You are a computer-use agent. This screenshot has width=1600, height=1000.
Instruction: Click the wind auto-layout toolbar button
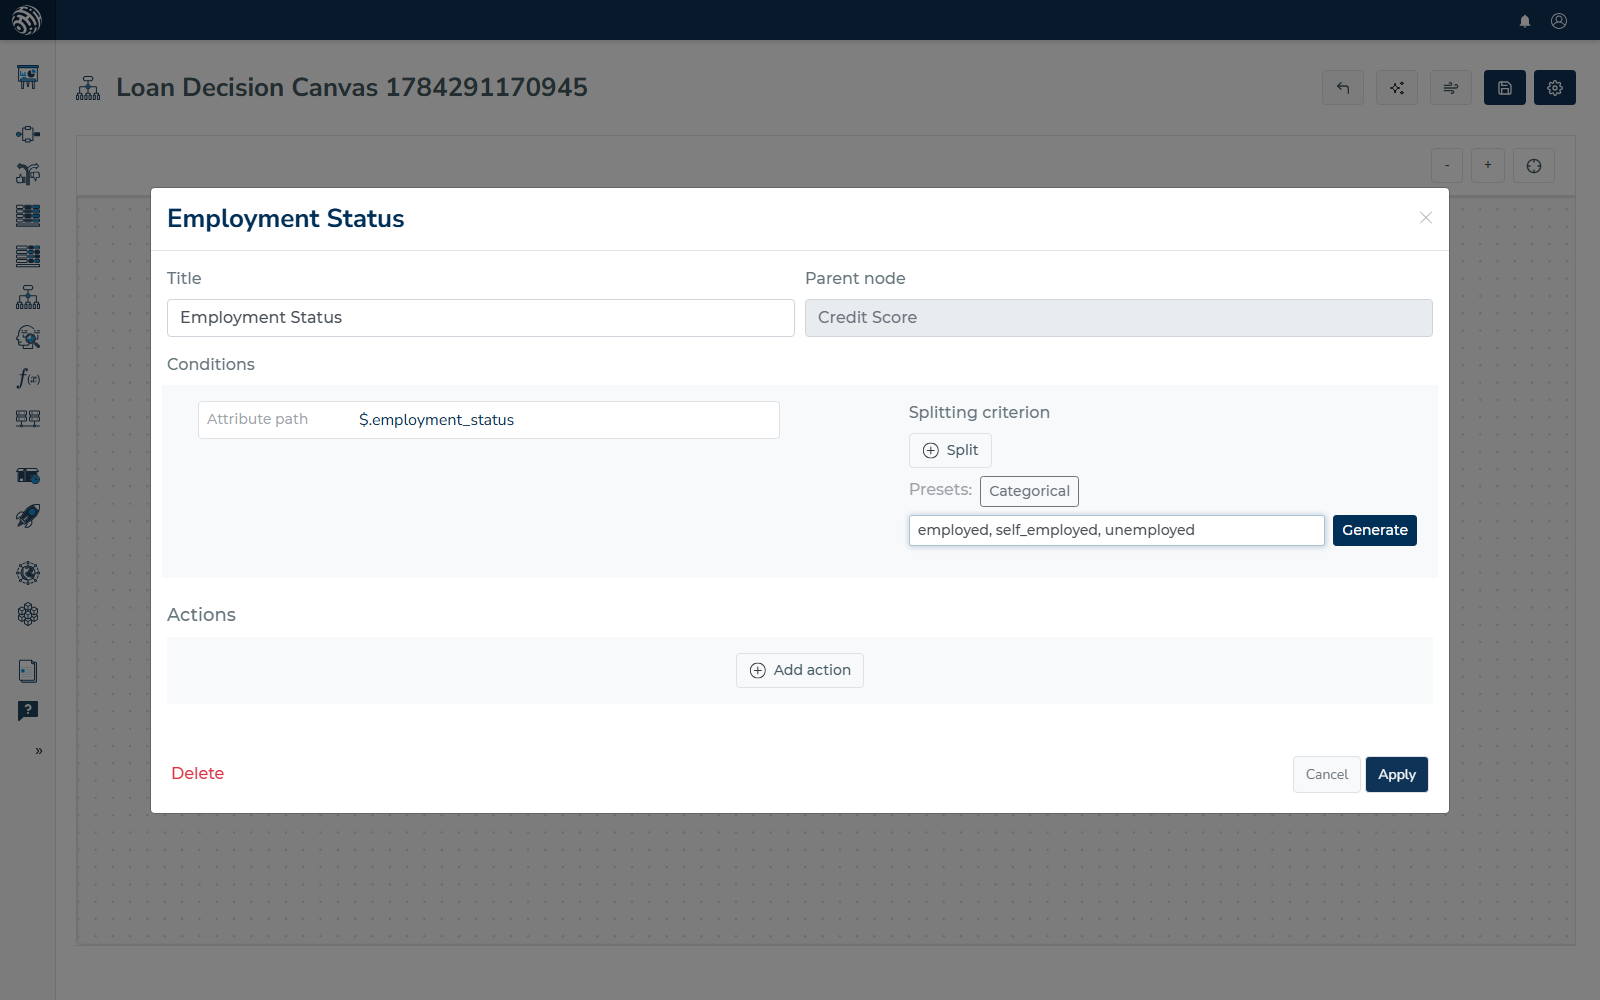[1451, 88]
